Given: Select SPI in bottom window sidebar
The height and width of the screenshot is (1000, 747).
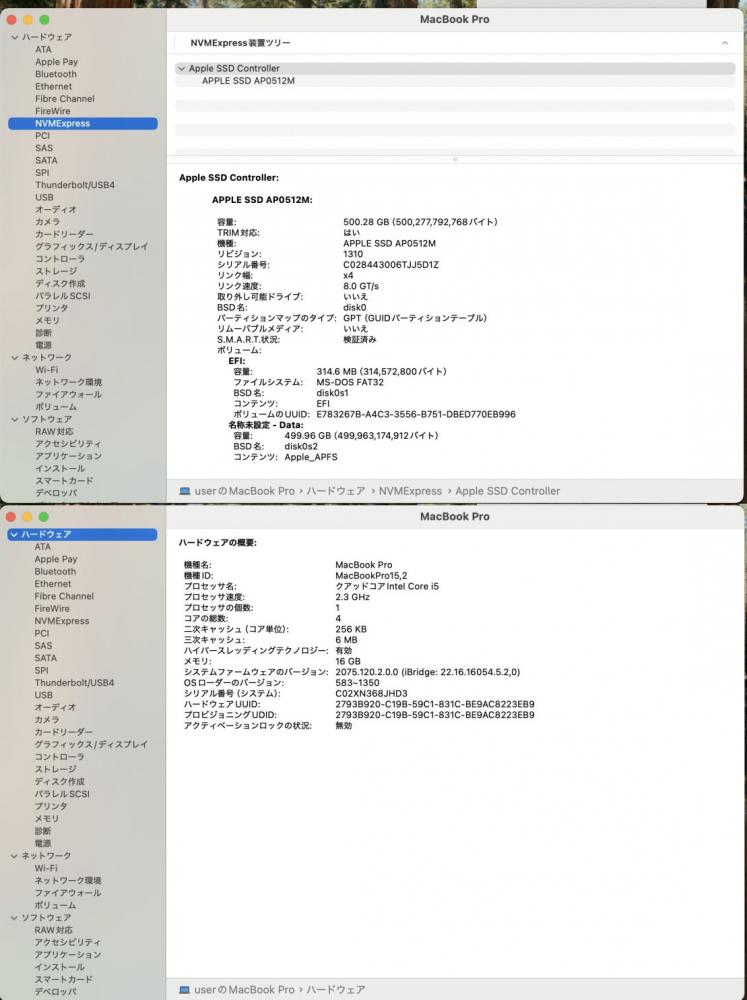Looking at the screenshot, I should [41, 671].
